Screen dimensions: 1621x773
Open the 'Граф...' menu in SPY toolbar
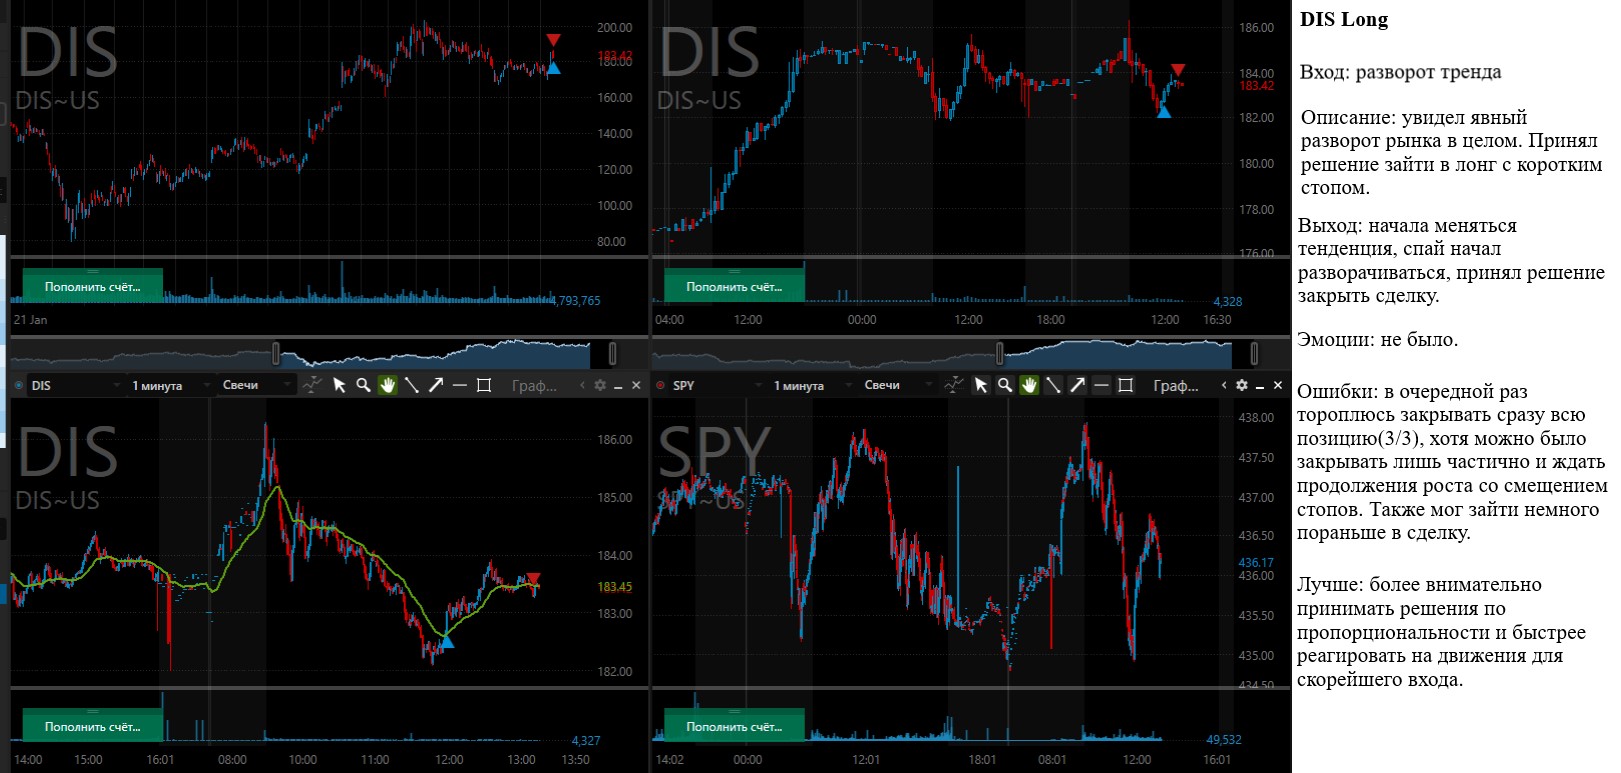[1176, 385]
